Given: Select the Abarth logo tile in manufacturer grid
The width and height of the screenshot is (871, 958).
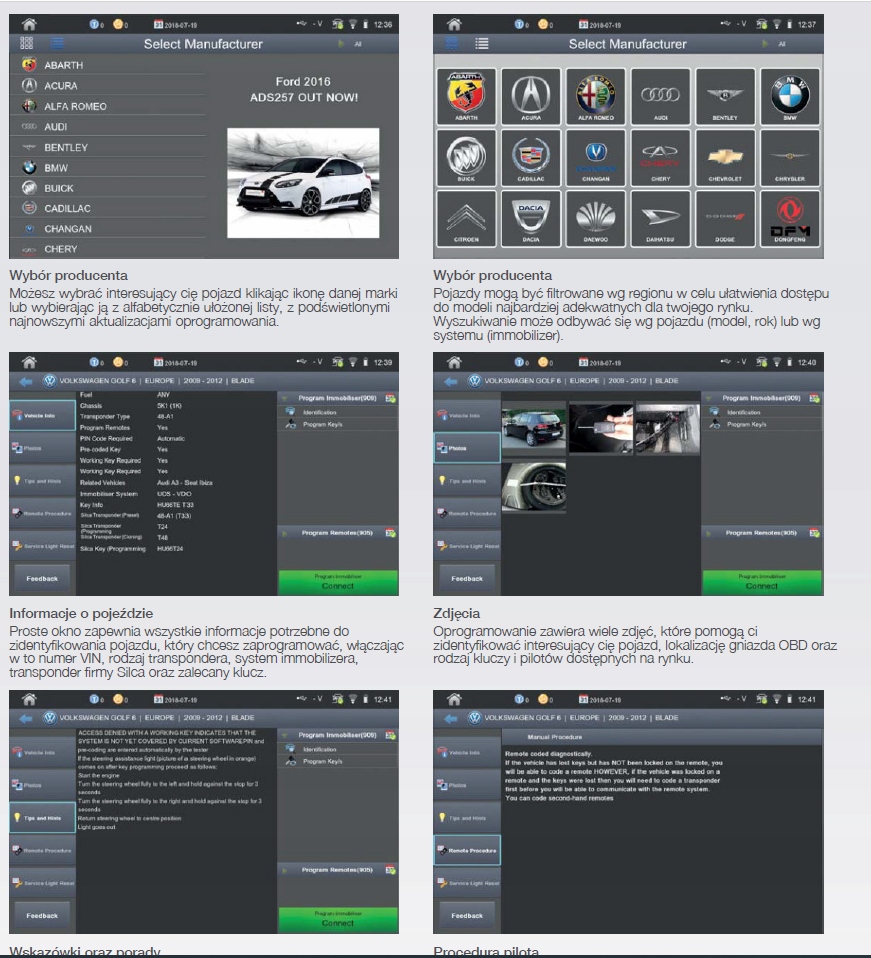Looking at the screenshot, I should (x=466, y=97).
